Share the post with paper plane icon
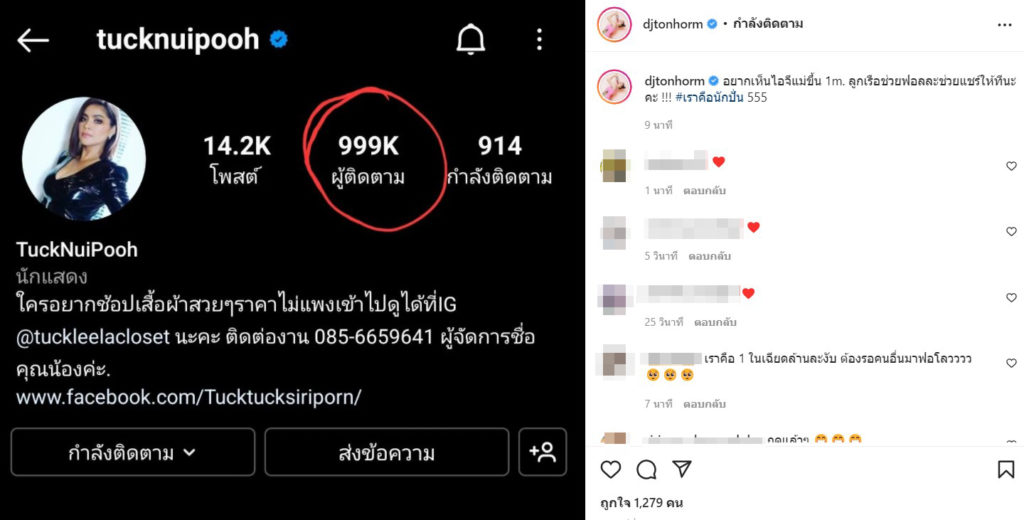 (x=682, y=469)
